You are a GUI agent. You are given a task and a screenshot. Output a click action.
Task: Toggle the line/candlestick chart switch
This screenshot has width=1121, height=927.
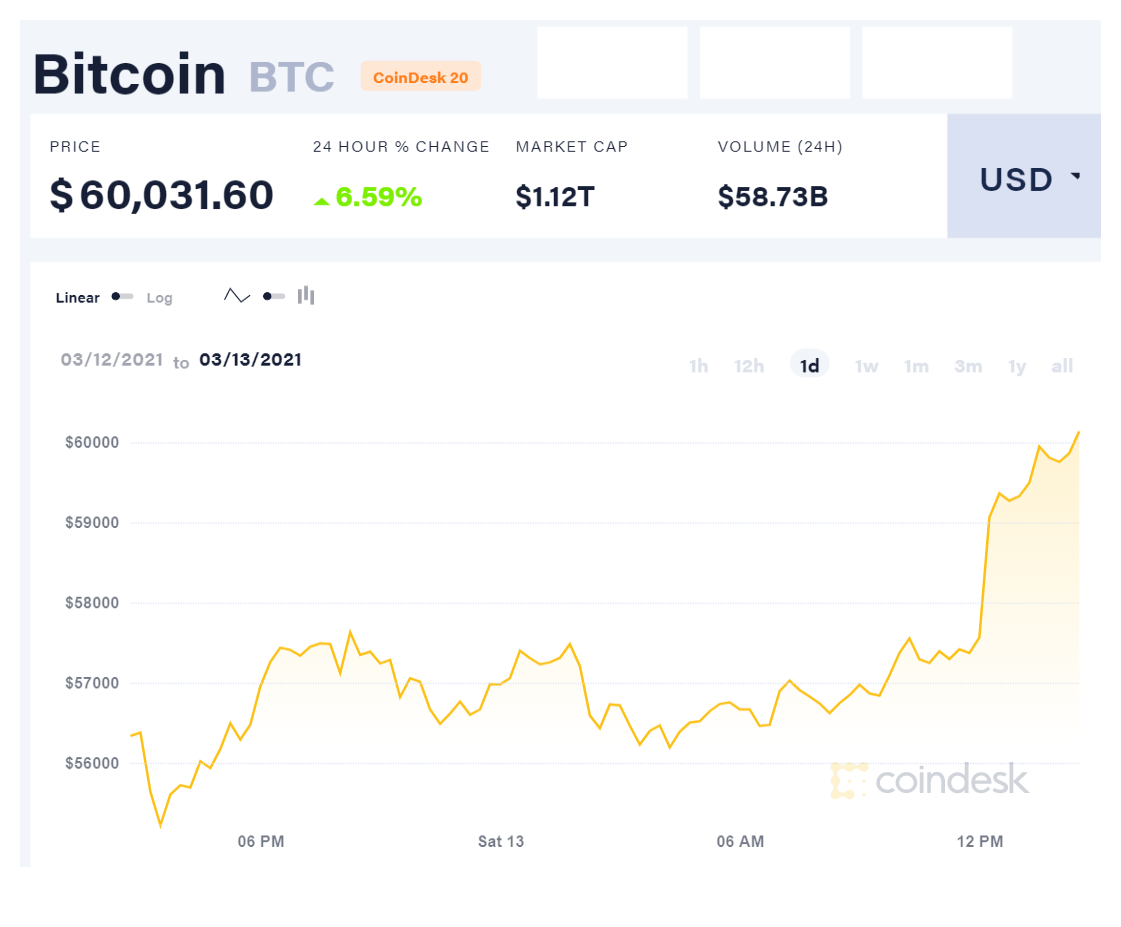tap(274, 296)
